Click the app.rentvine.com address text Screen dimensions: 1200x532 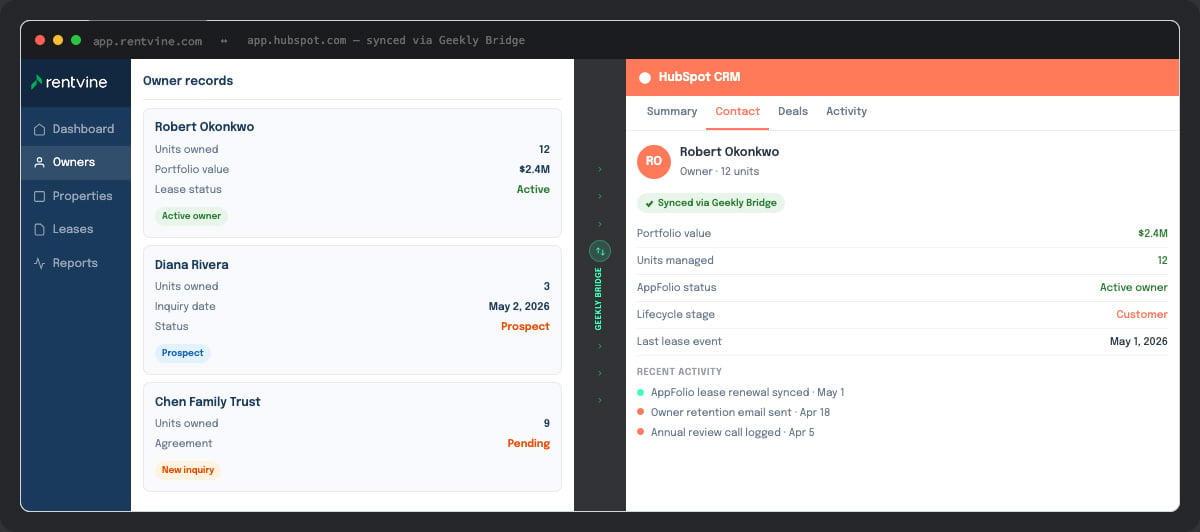pos(148,41)
